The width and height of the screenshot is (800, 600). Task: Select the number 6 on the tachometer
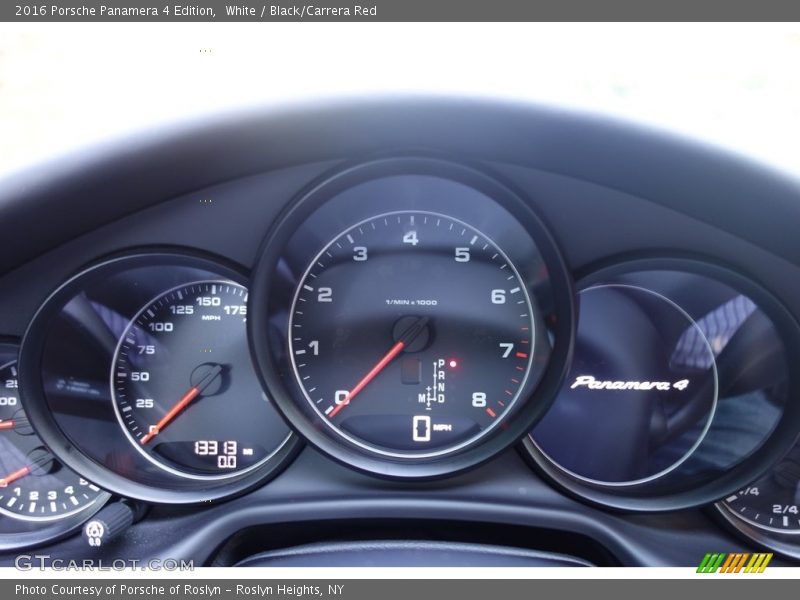498,296
